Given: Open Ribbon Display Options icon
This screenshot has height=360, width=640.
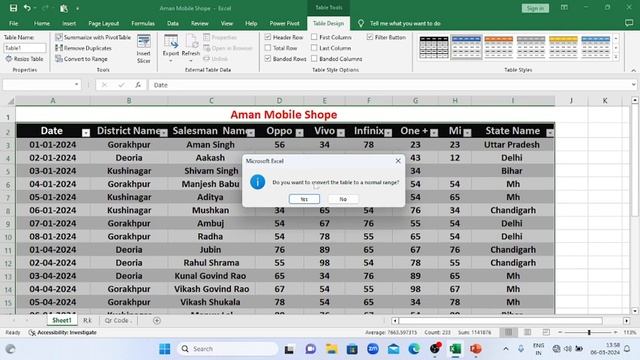Looking at the screenshot, I should (x=564, y=8).
